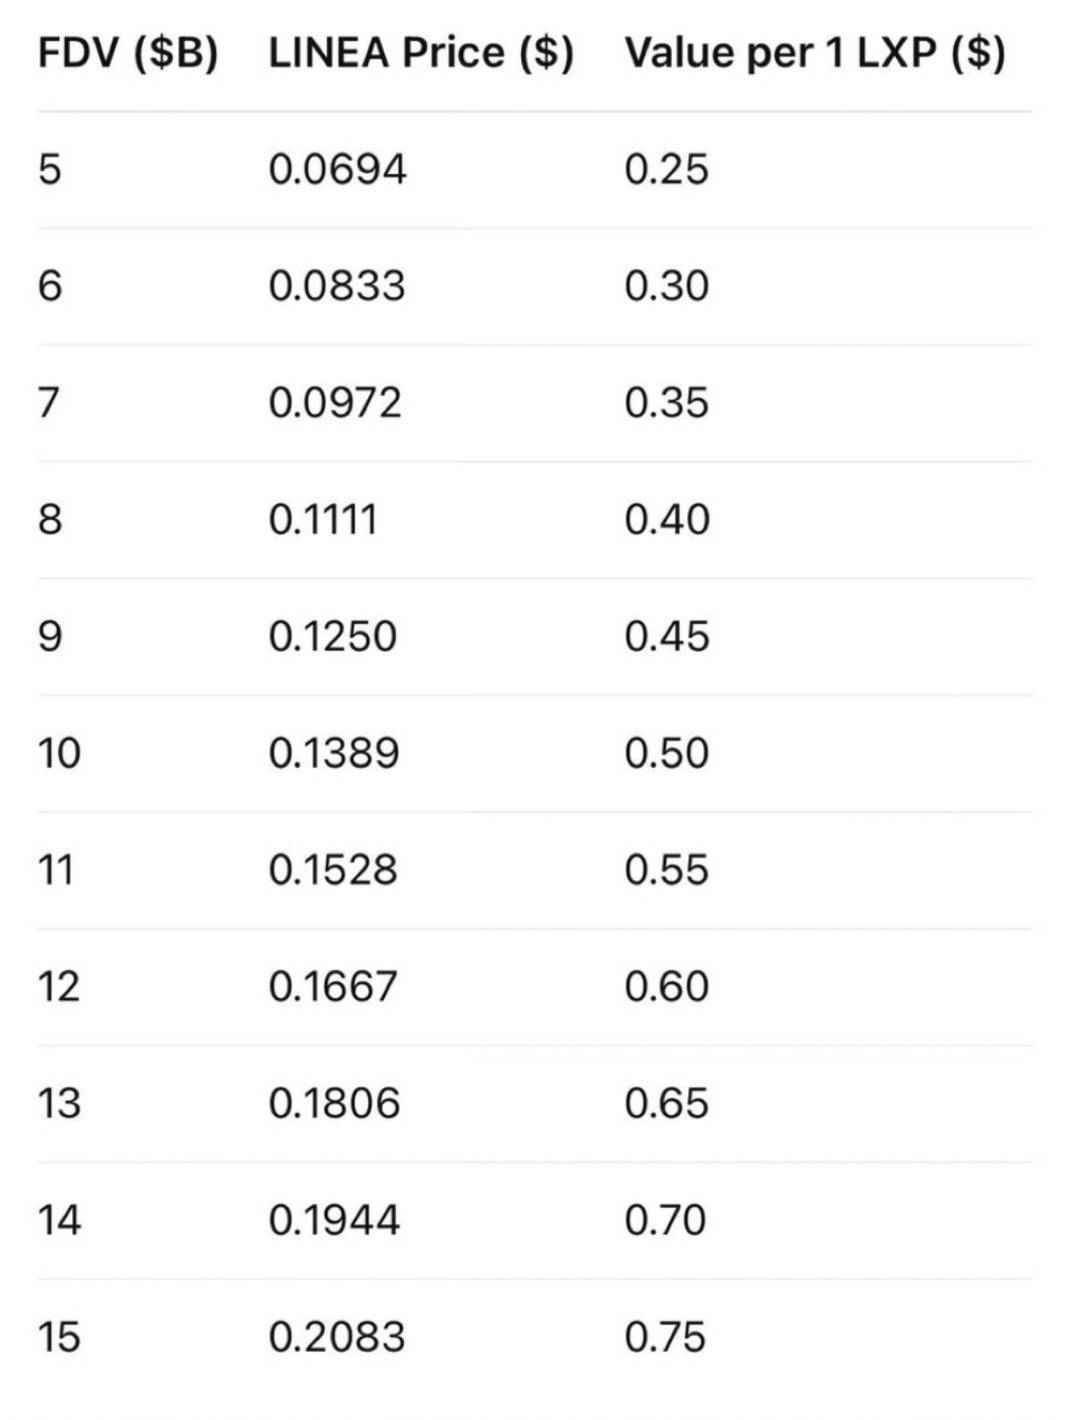Screen dimensions: 1080x1420
Task: Select the 0.1806 LINEA price cell
Action: pyautogui.click(x=334, y=1103)
